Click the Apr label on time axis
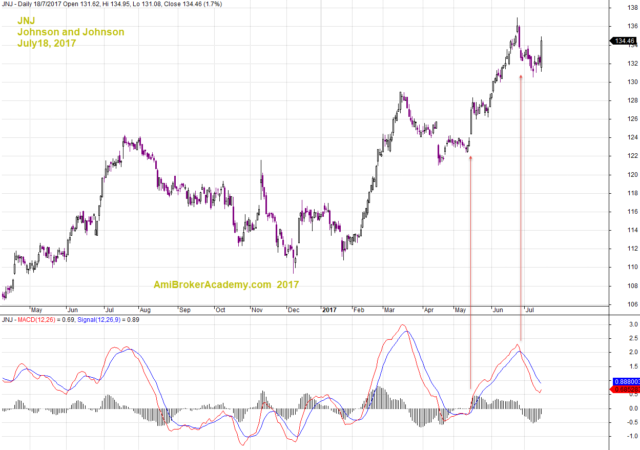640x450 pixels. pyautogui.click(x=429, y=310)
